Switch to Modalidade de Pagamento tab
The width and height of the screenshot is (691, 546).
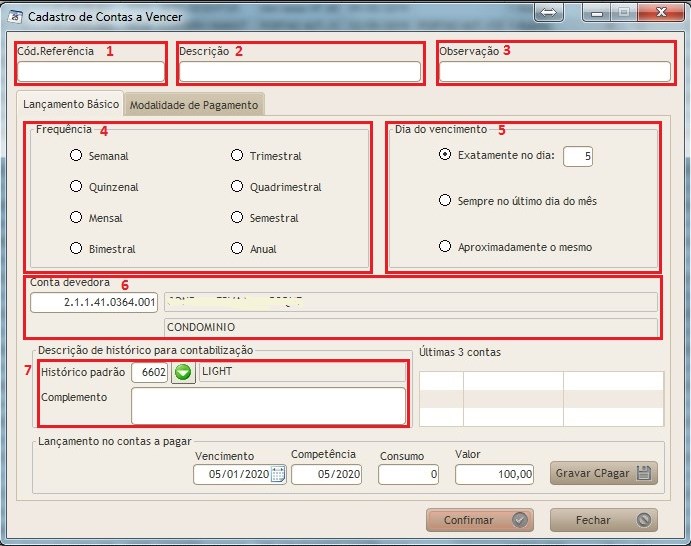coord(194,105)
